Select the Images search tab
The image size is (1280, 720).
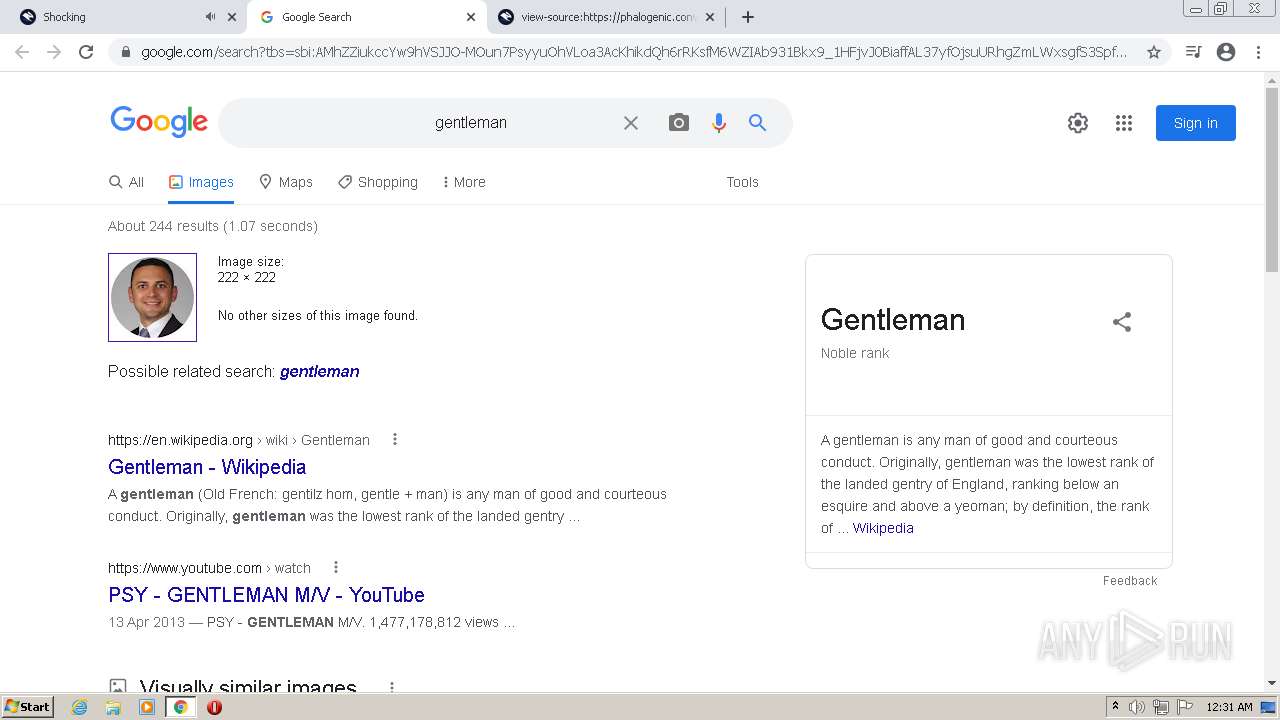point(201,182)
